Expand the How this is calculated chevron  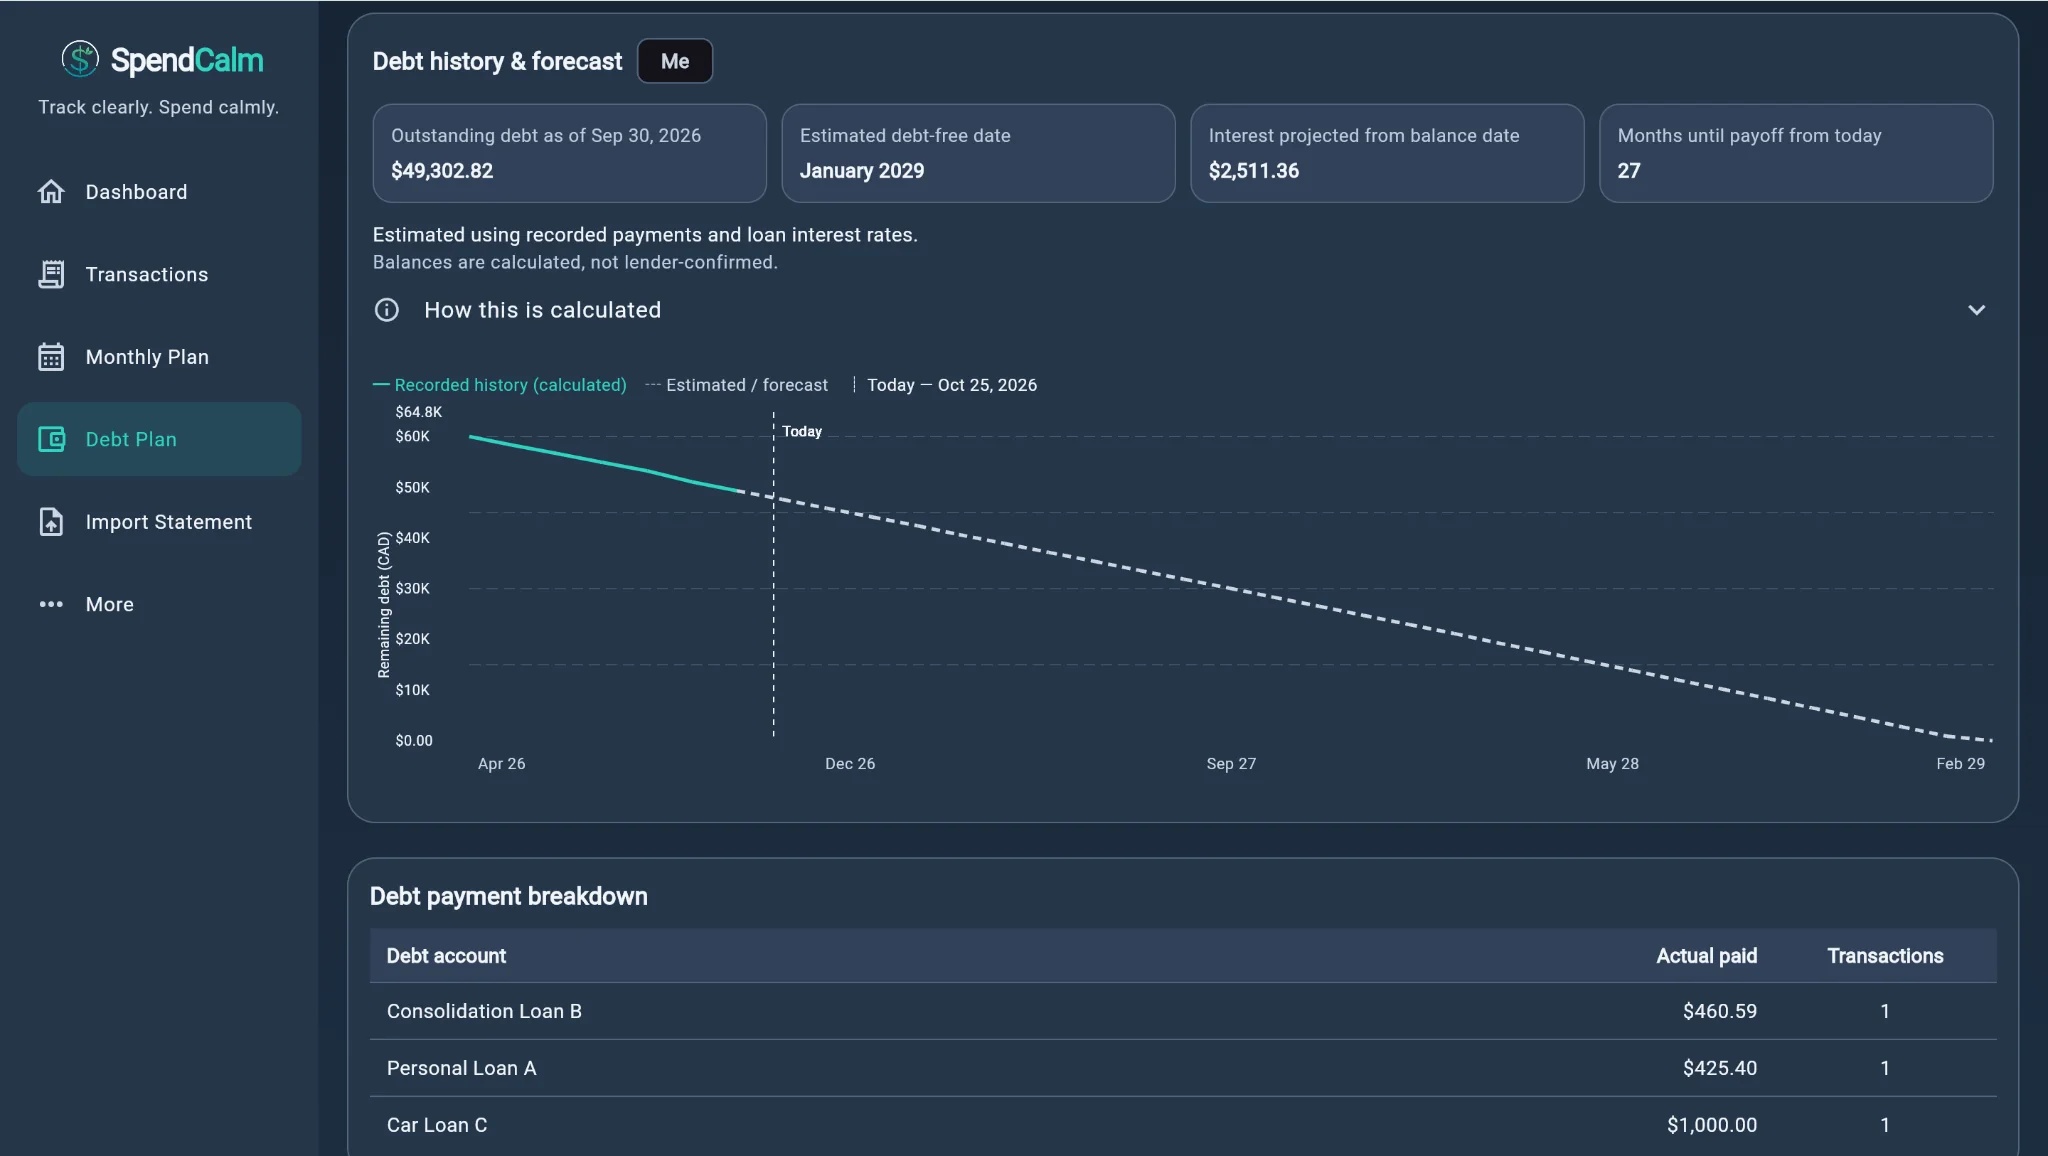1976,310
